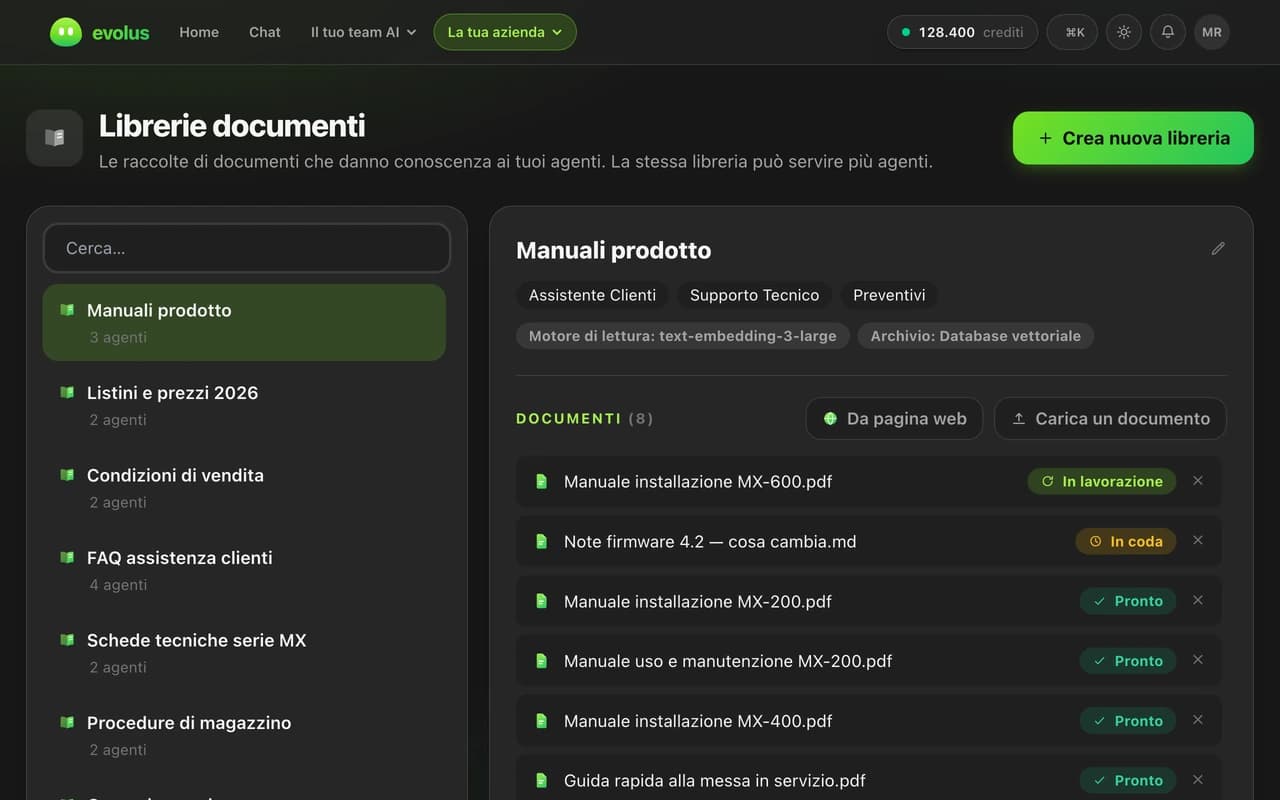This screenshot has width=1280, height=800.
Task: Open the Condizioni di vendita library
Action: click(x=244, y=487)
